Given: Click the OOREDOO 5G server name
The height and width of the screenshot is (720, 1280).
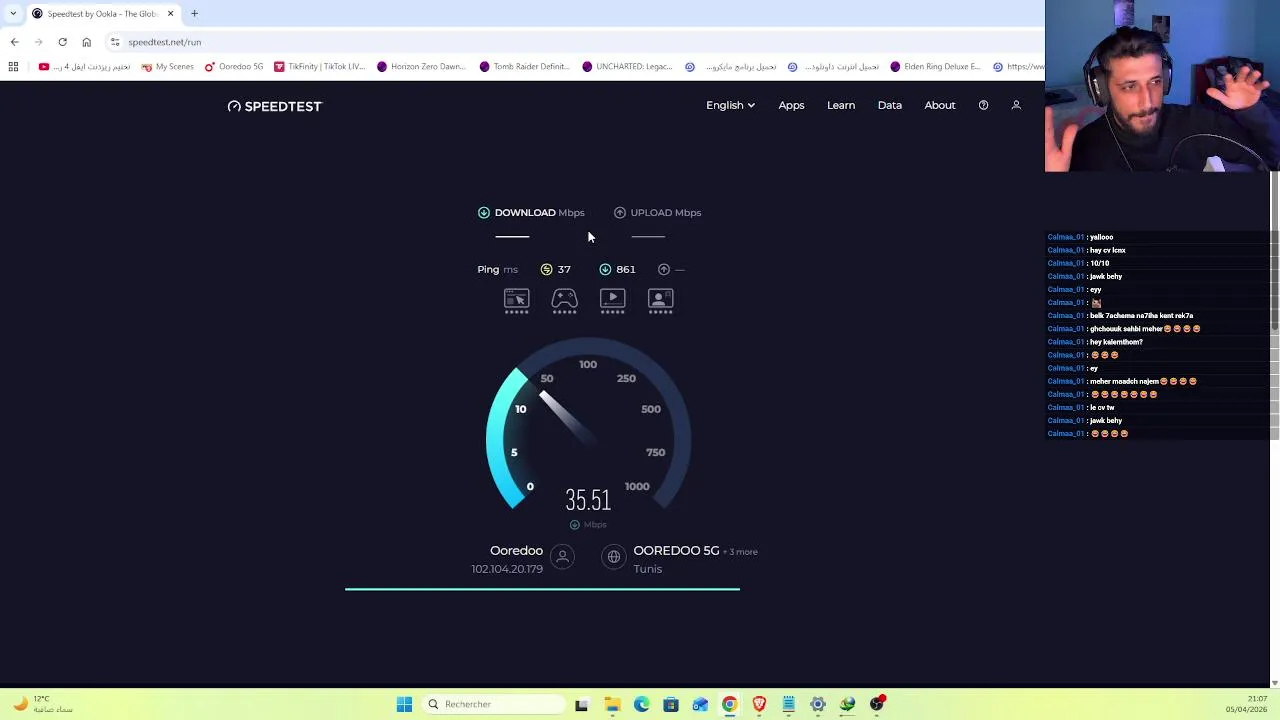Looking at the screenshot, I should (x=676, y=551).
